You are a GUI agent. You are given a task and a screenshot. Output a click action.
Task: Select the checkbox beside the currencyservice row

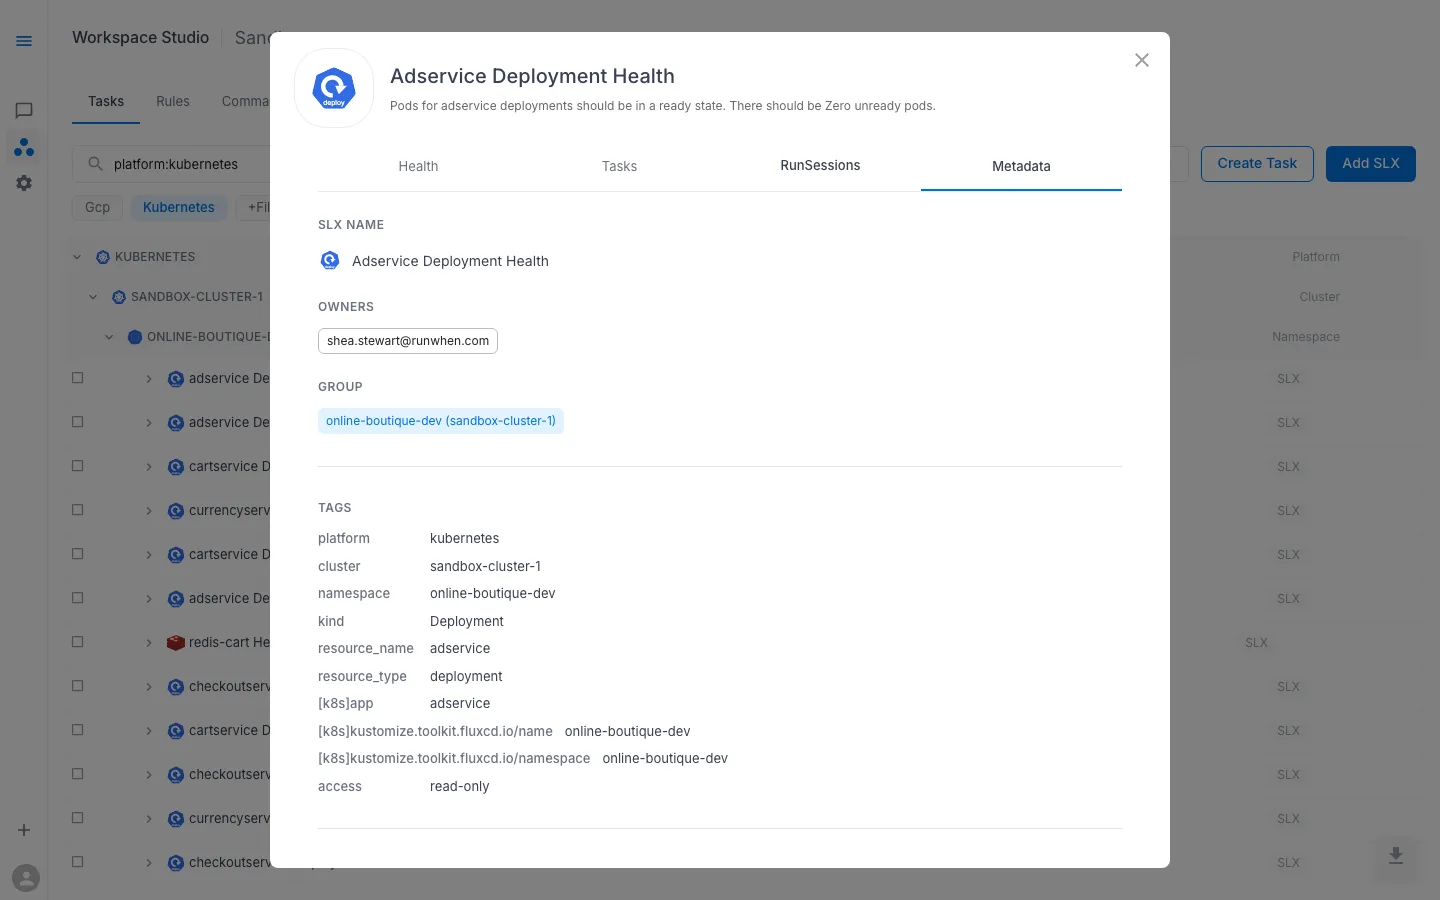(78, 510)
